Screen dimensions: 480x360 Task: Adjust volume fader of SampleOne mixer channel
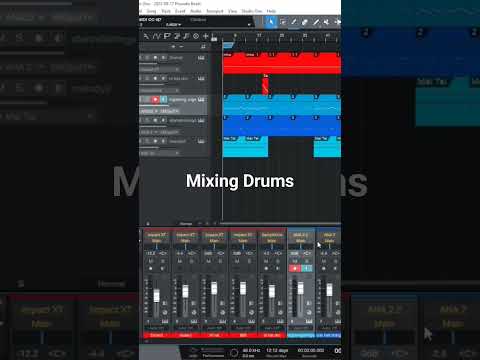pyautogui.click(x=272, y=291)
